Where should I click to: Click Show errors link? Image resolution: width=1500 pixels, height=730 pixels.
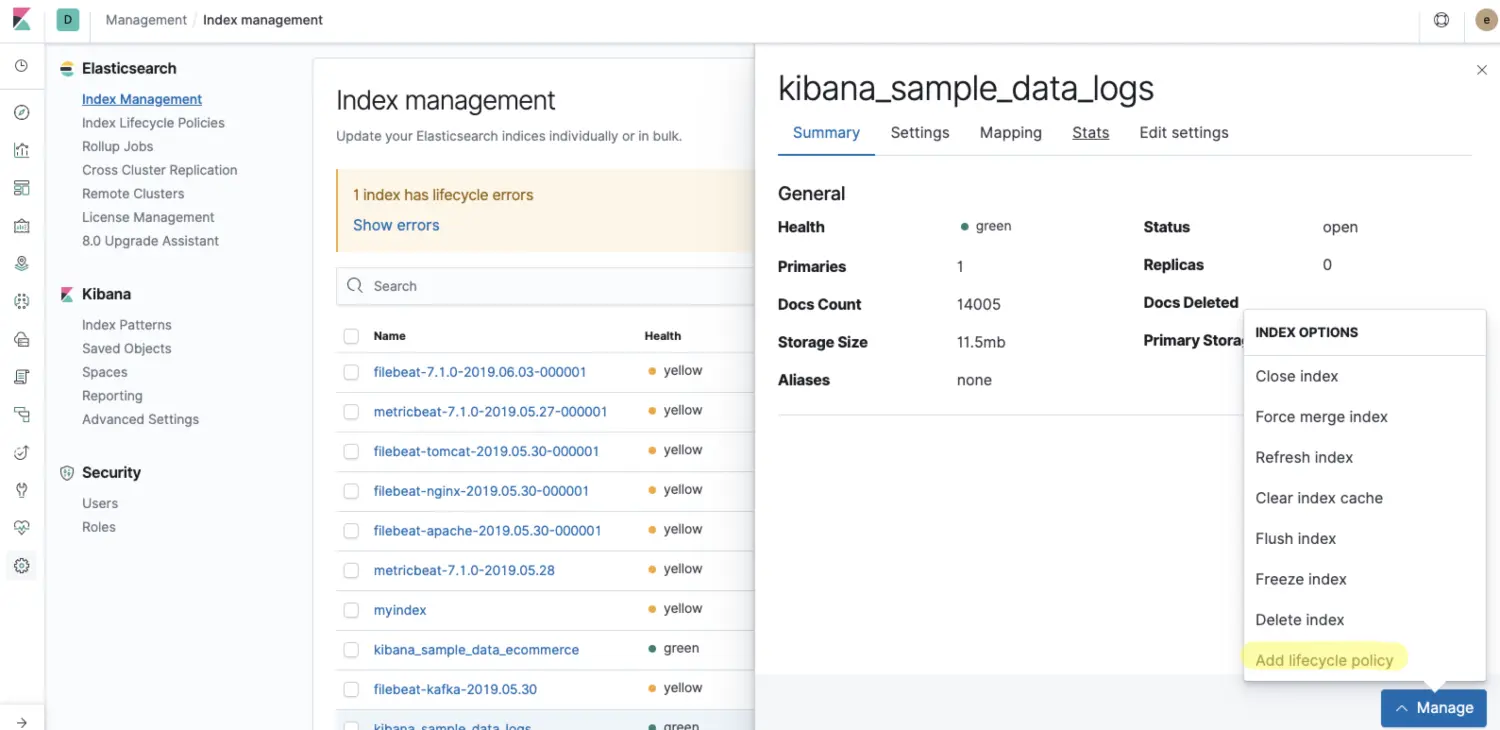(396, 225)
